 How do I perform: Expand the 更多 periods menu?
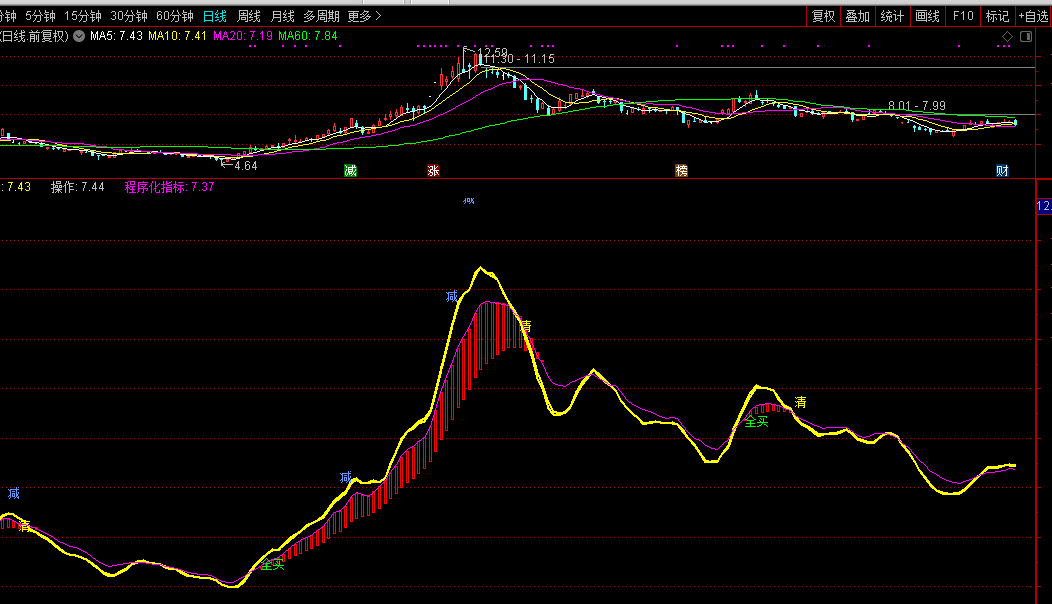364,16
